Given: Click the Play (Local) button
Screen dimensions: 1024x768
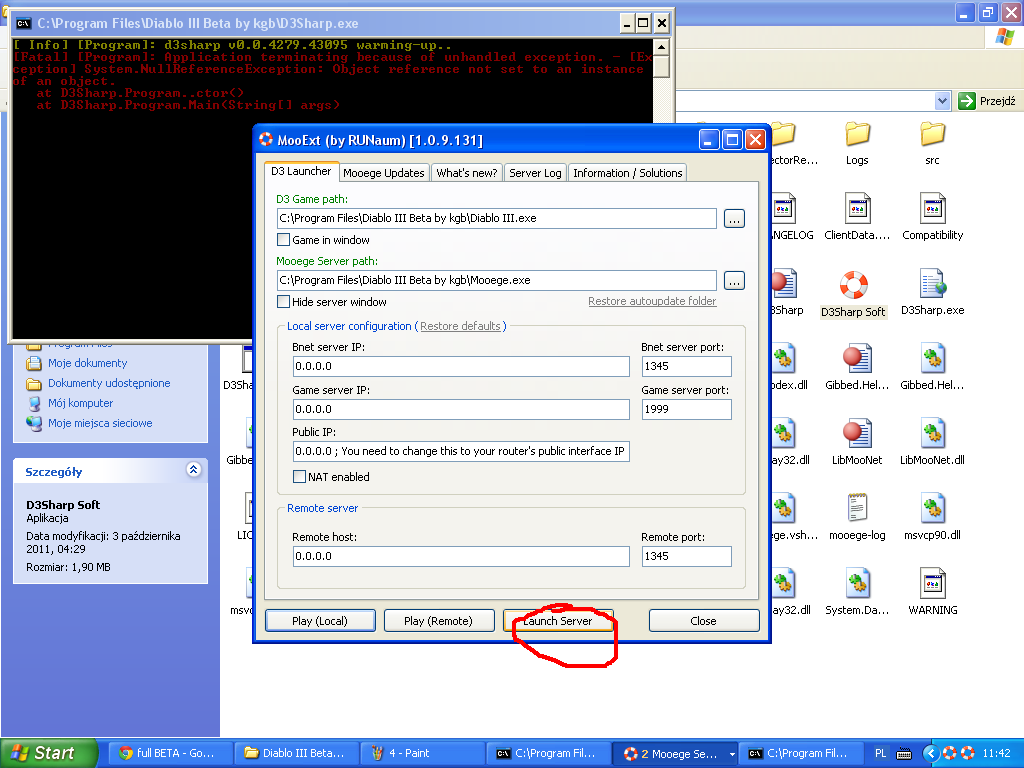Looking at the screenshot, I should pyautogui.click(x=320, y=620).
